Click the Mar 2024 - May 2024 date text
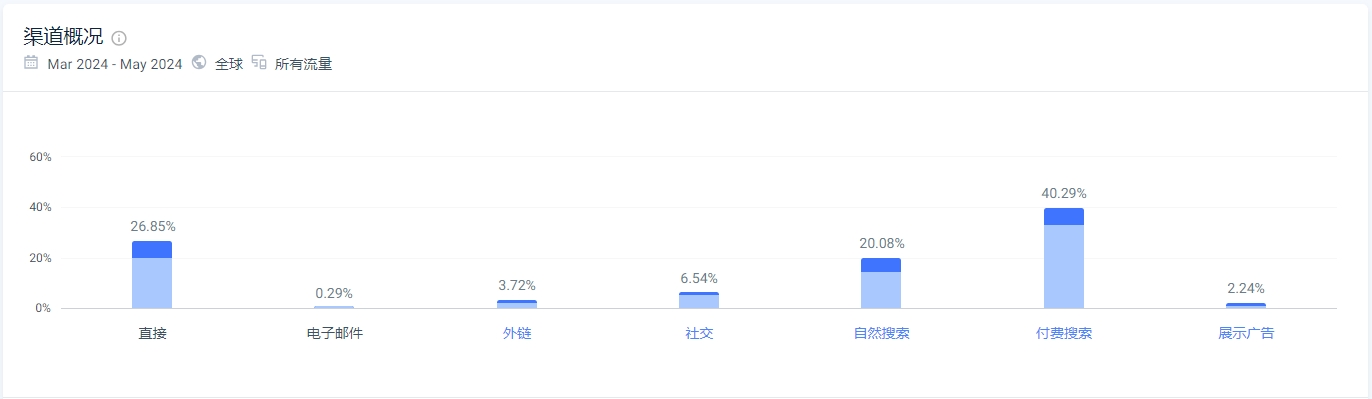Image resolution: width=1372 pixels, height=399 pixels. click(x=115, y=64)
